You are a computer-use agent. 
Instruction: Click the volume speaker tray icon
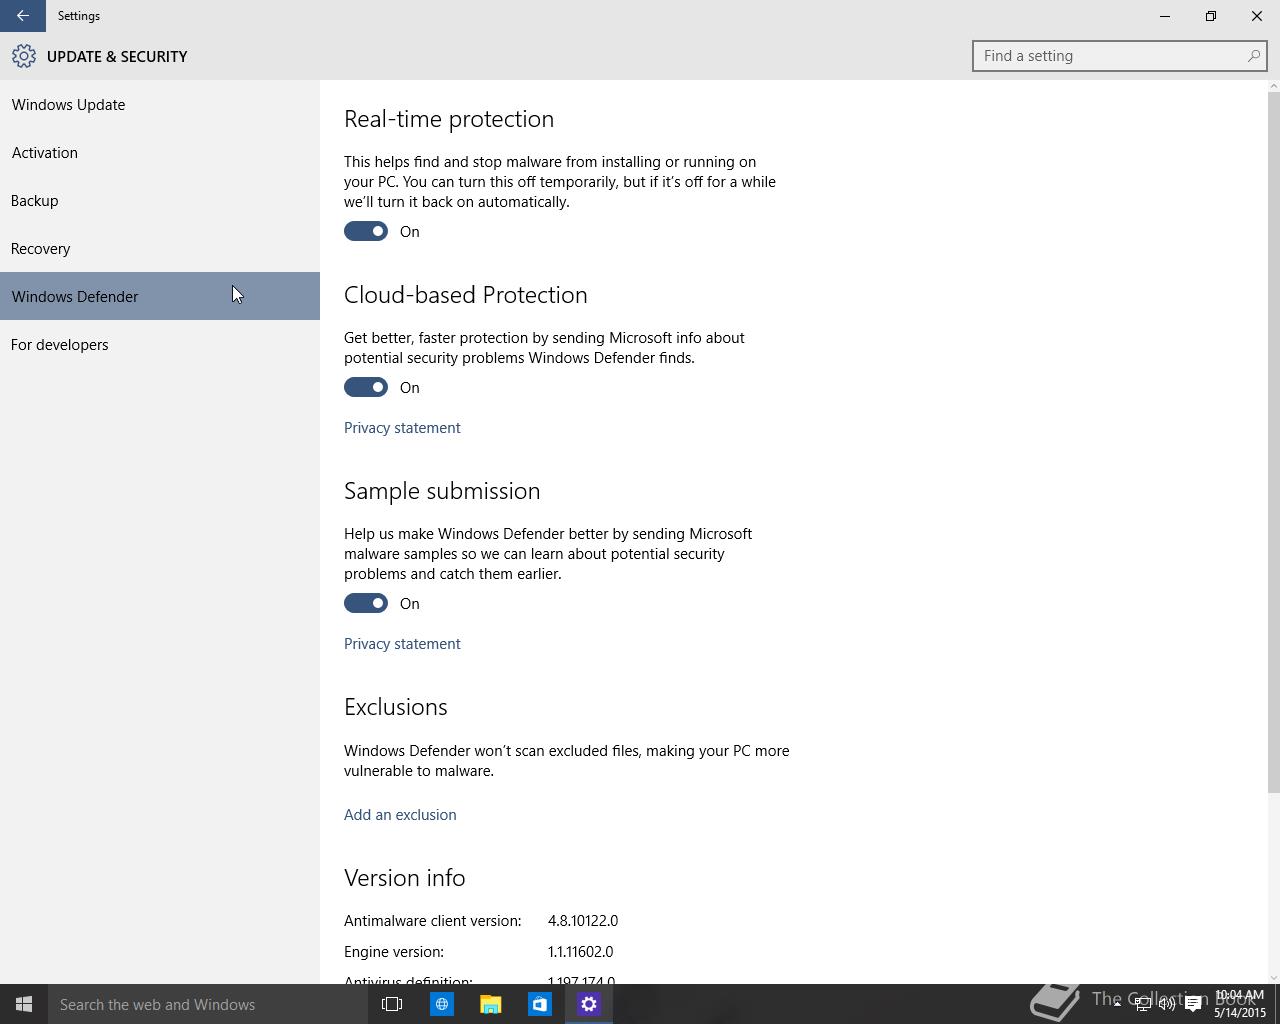point(1167,1005)
